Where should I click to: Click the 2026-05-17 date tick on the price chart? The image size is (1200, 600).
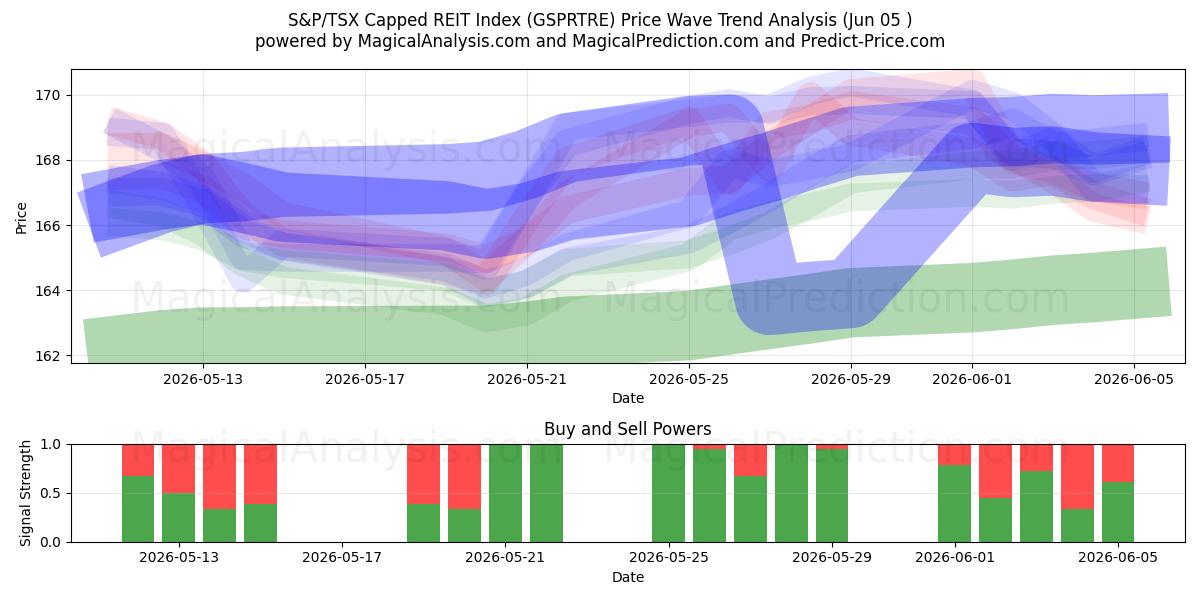(x=365, y=379)
